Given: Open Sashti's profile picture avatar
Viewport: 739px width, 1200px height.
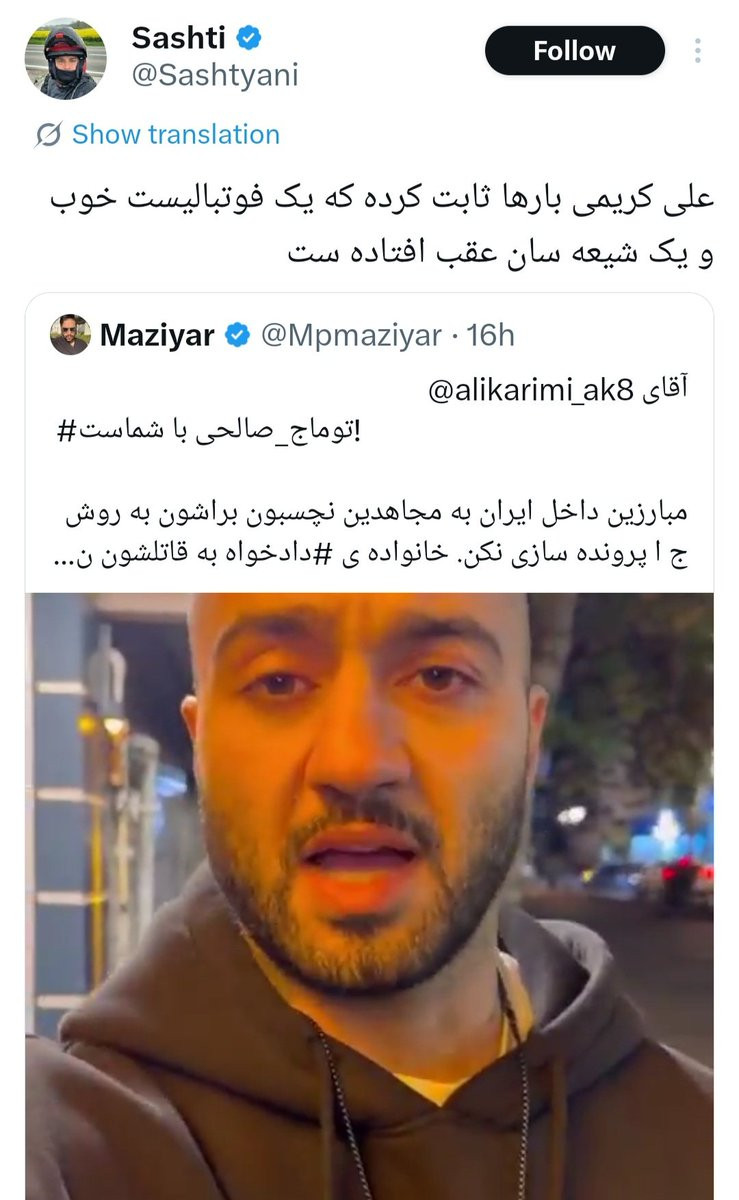Looking at the screenshot, I should coord(66,59).
